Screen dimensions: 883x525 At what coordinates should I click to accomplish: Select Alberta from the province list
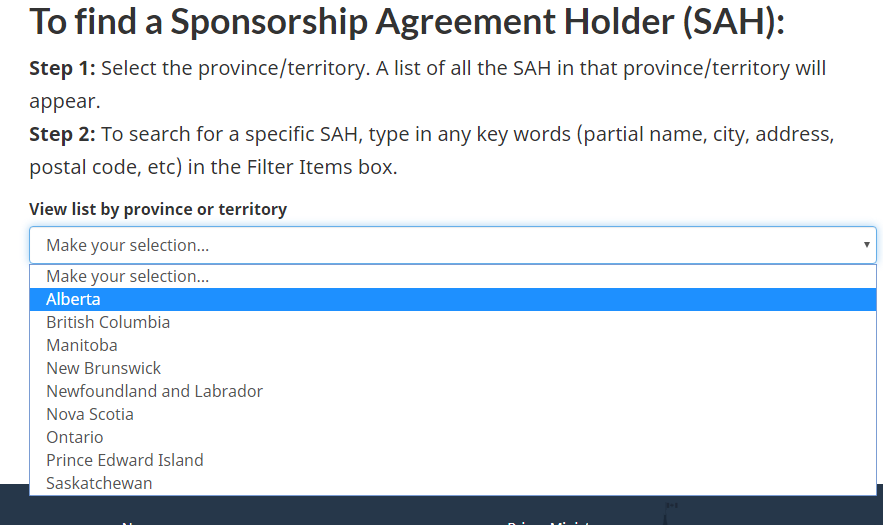(x=74, y=299)
